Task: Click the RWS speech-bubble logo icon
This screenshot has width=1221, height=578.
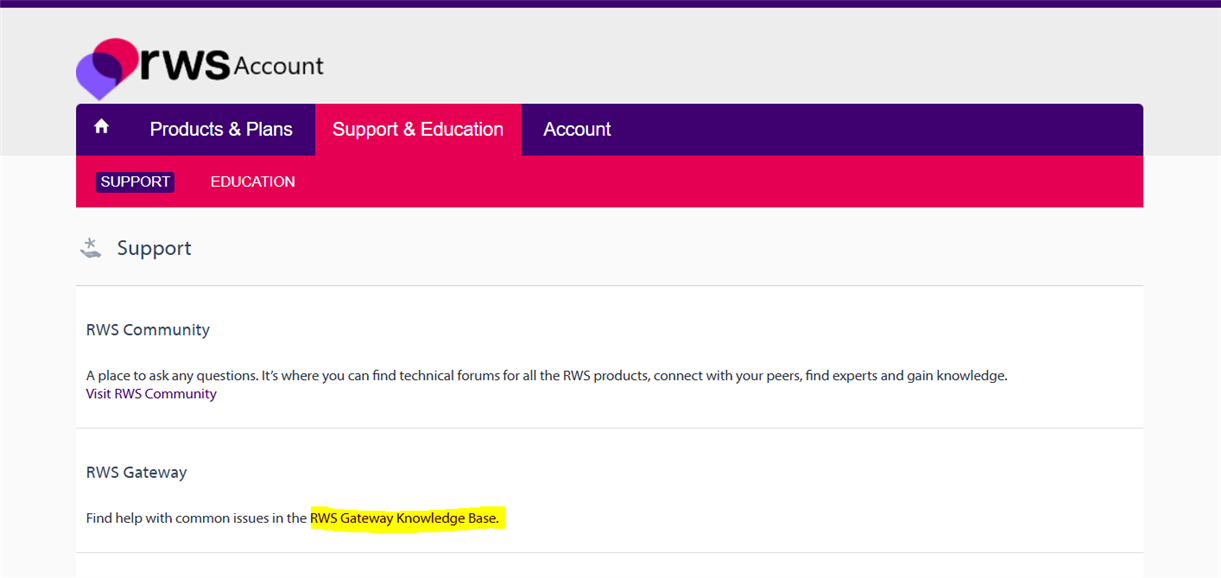Action: 106,68
